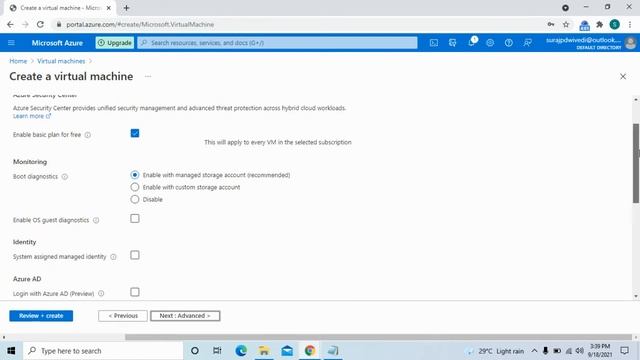
Task: Click the Create a virtual machine browser tab
Action: pos(60,8)
